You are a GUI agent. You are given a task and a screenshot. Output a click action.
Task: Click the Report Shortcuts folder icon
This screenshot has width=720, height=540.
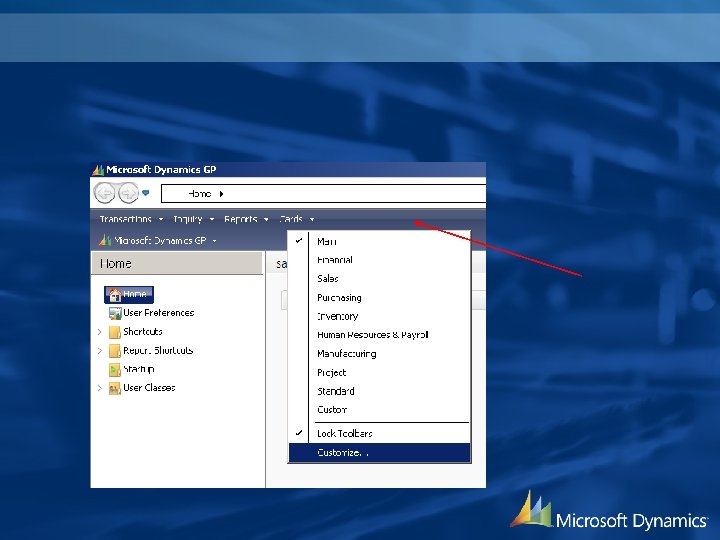(115, 351)
